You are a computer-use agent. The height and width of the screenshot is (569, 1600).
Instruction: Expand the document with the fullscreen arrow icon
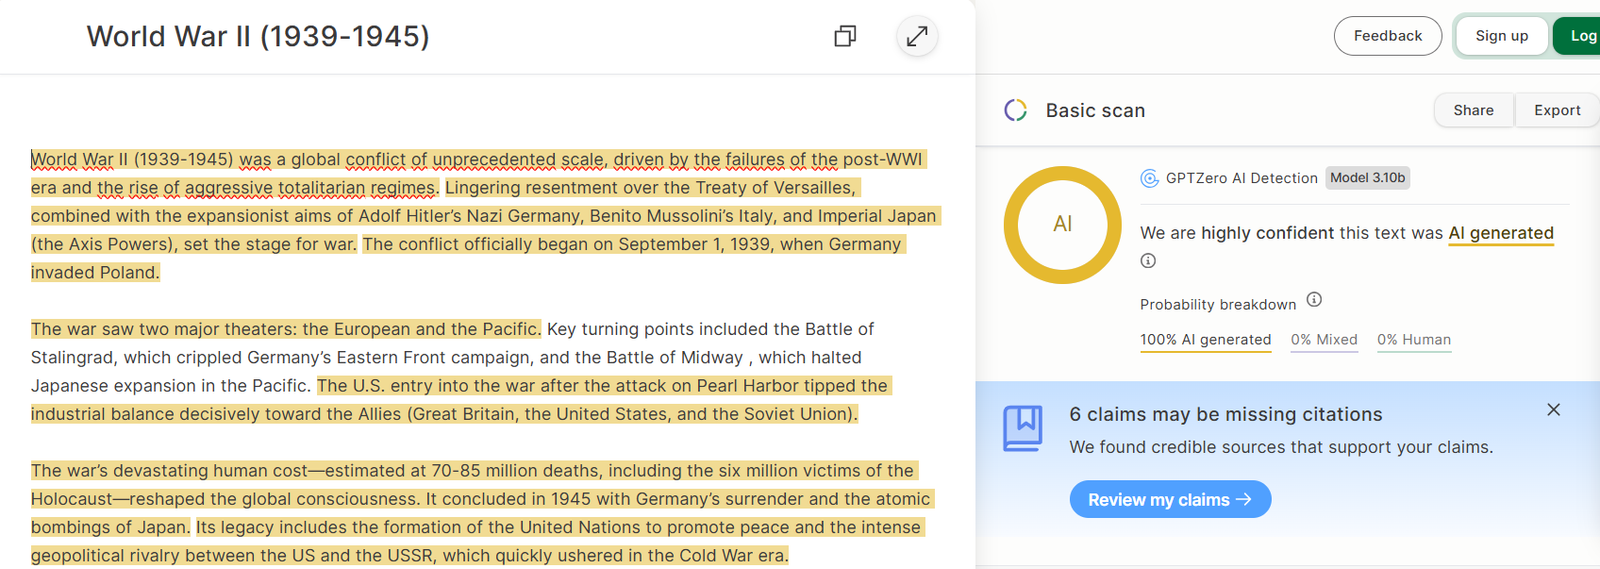click(917, 37)
